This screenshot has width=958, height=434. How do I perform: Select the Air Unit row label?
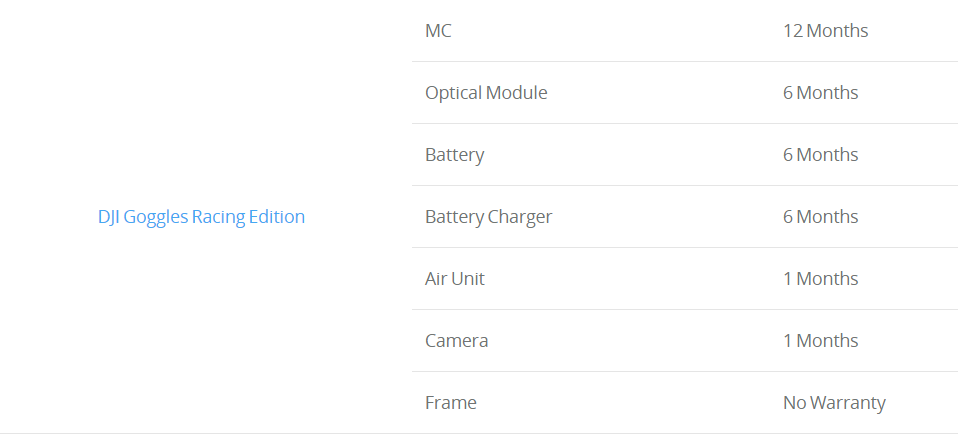pyautogui.click(x=455, y=279)
